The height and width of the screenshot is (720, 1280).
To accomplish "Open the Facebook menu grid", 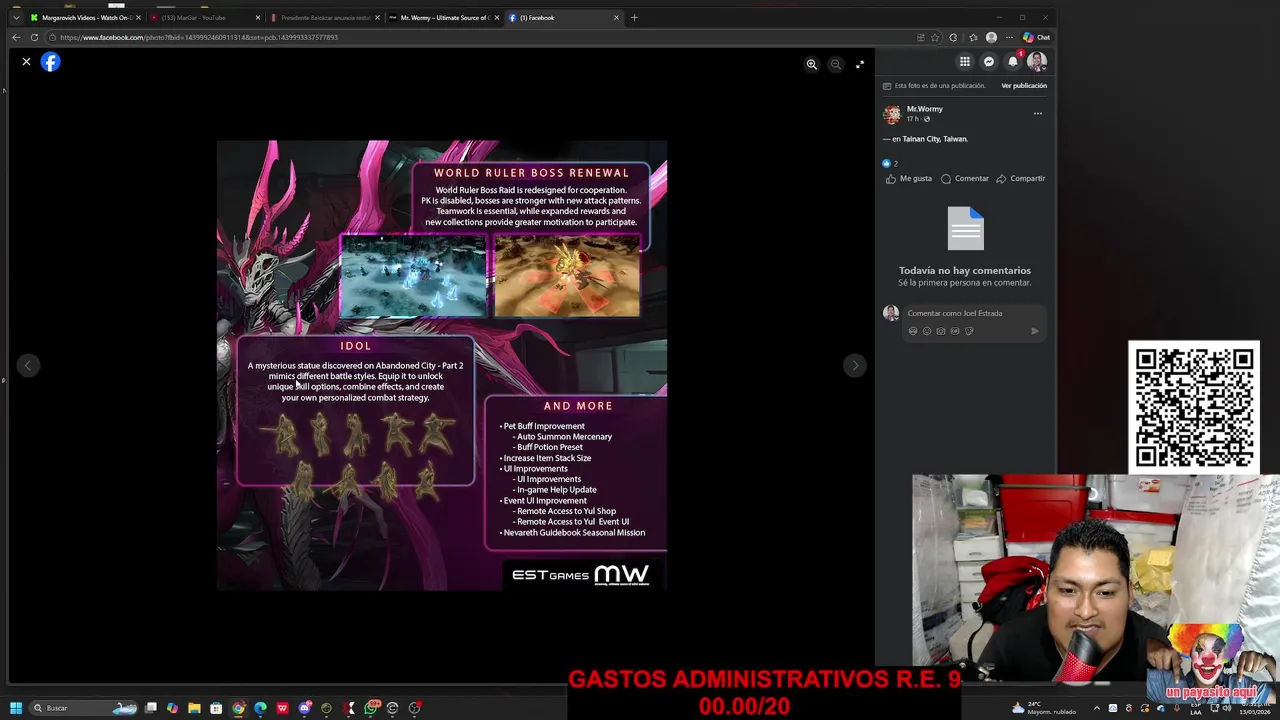I will click(x=965, y=62).
